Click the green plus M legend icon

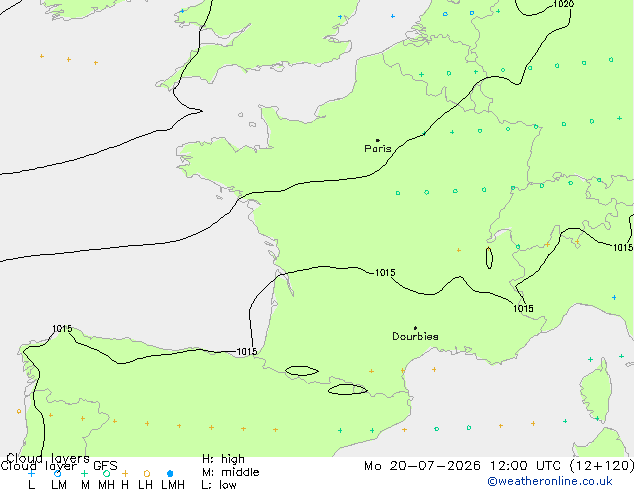pyautogui.click(x=84, y=473)
